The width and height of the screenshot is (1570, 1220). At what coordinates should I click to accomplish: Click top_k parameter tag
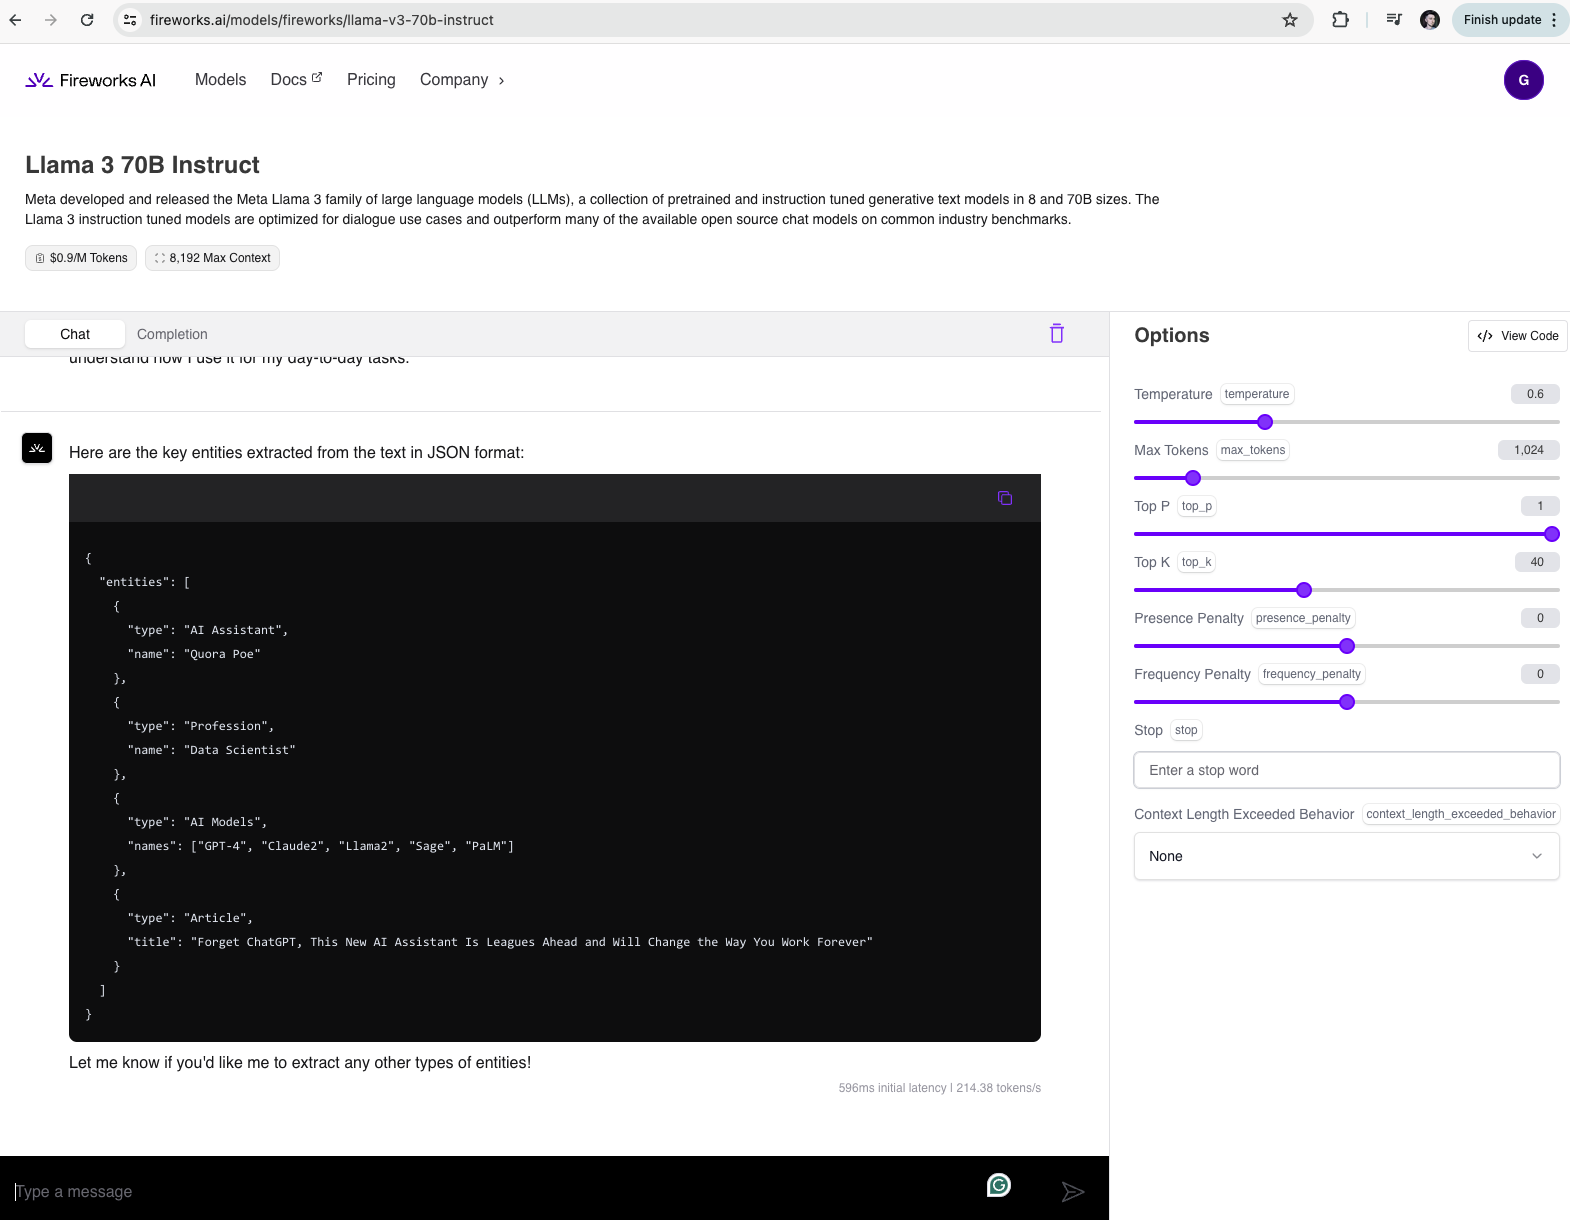click(1196, 562)
